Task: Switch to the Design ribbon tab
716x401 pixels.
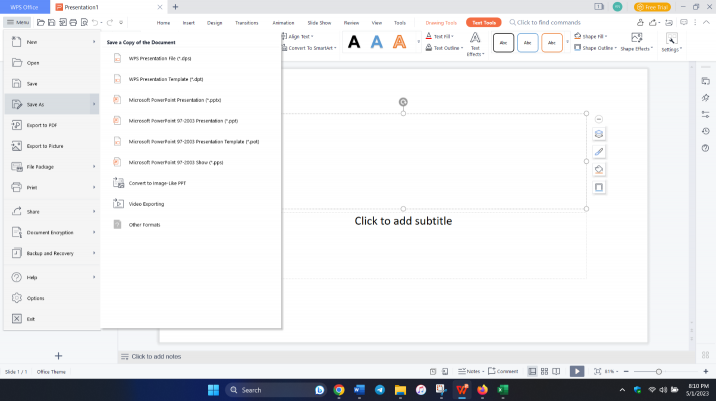Action: (214, 23)
